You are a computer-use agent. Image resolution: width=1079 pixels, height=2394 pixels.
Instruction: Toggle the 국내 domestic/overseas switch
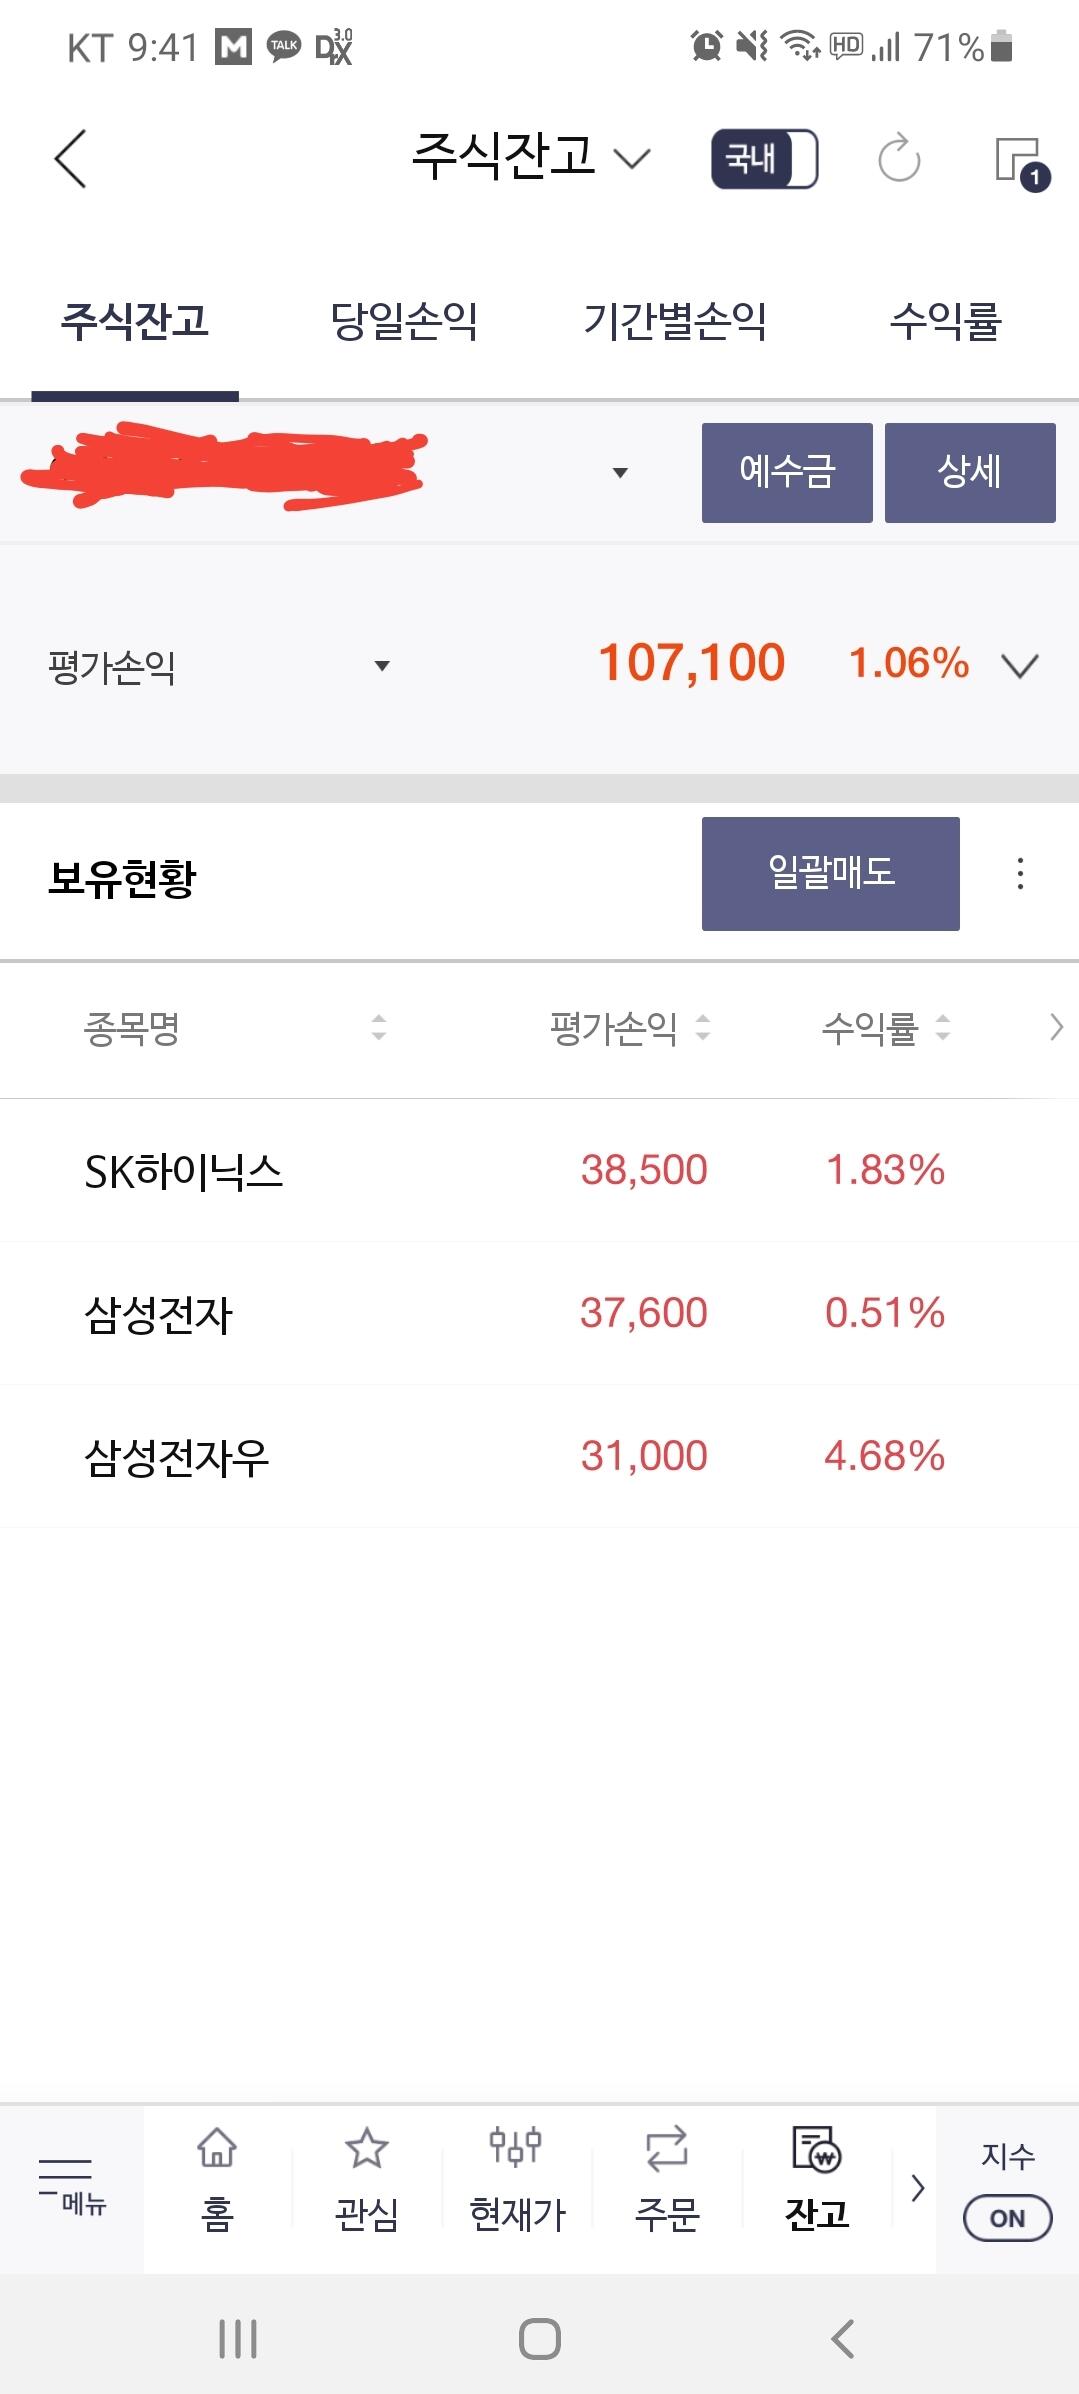click(x=764, y=159)
